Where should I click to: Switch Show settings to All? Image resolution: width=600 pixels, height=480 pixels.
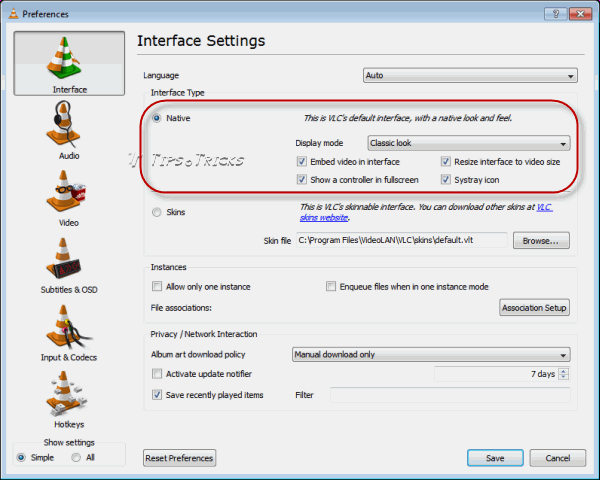coord(76,457)
